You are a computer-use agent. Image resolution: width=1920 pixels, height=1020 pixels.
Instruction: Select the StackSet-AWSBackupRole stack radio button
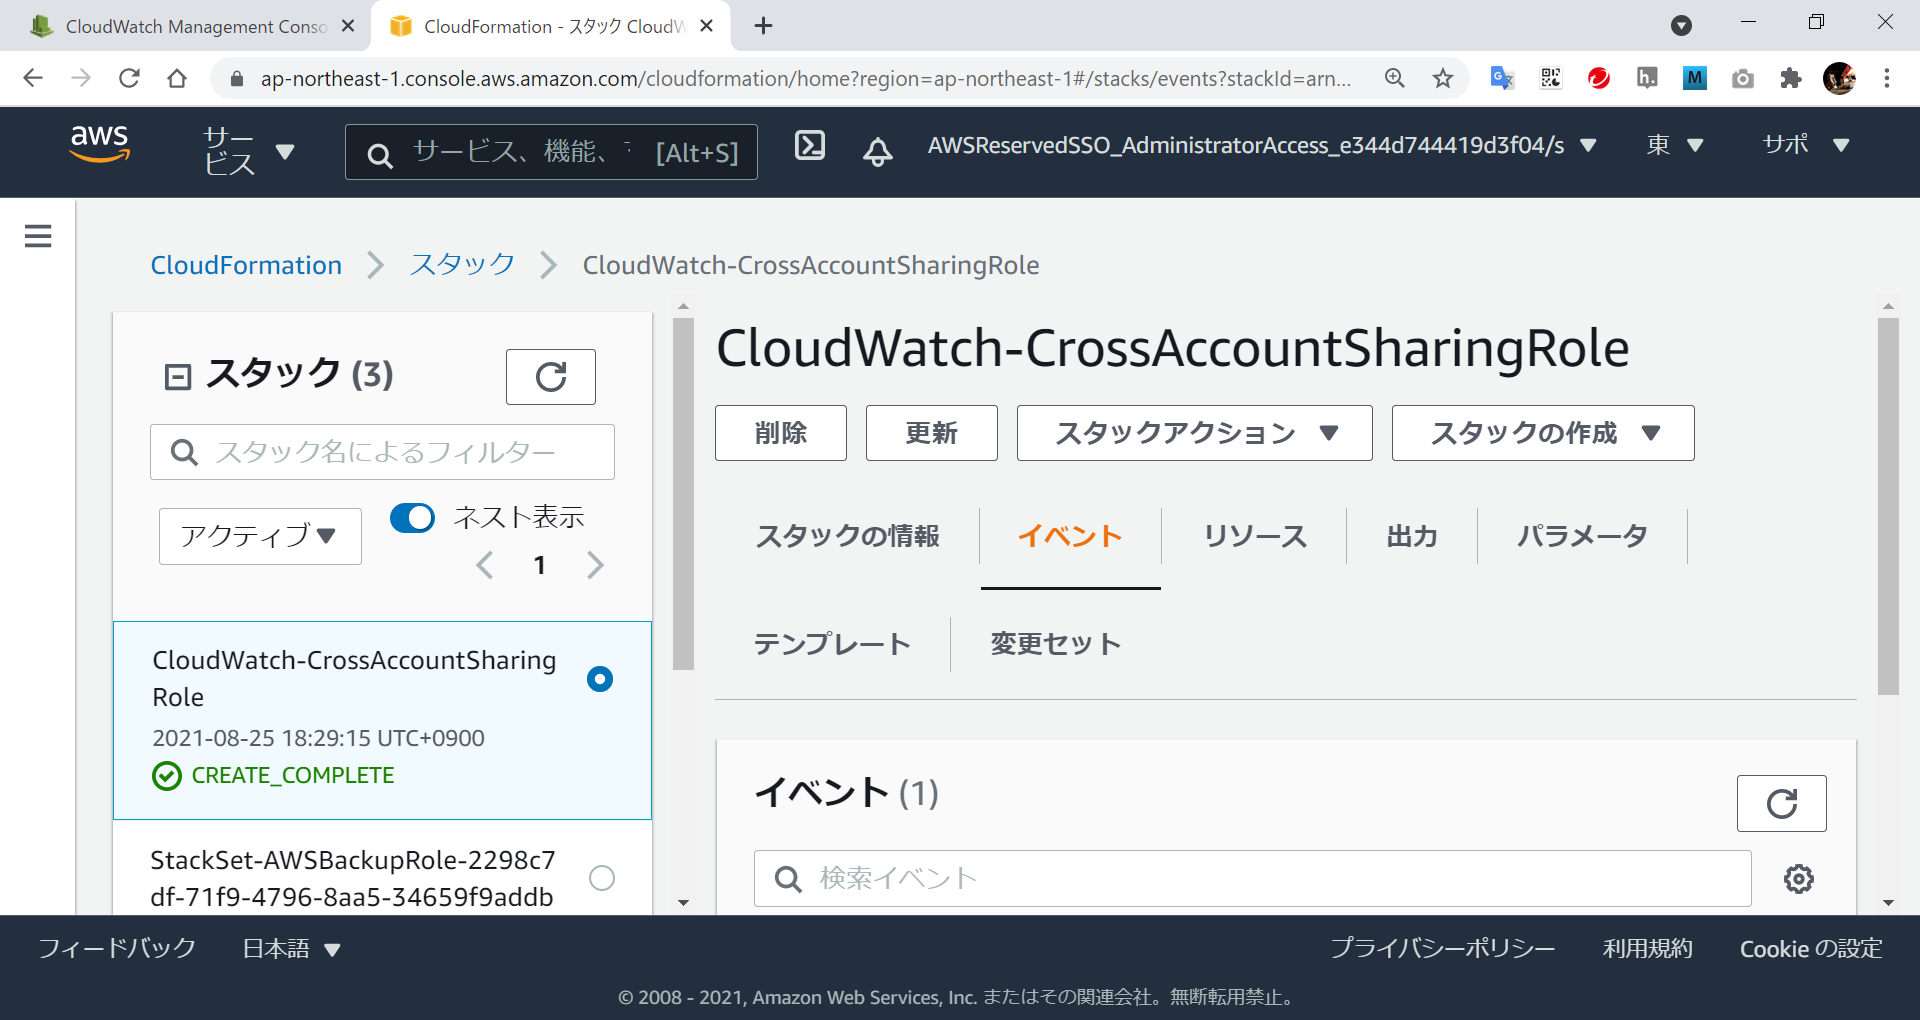pos(601,878)
